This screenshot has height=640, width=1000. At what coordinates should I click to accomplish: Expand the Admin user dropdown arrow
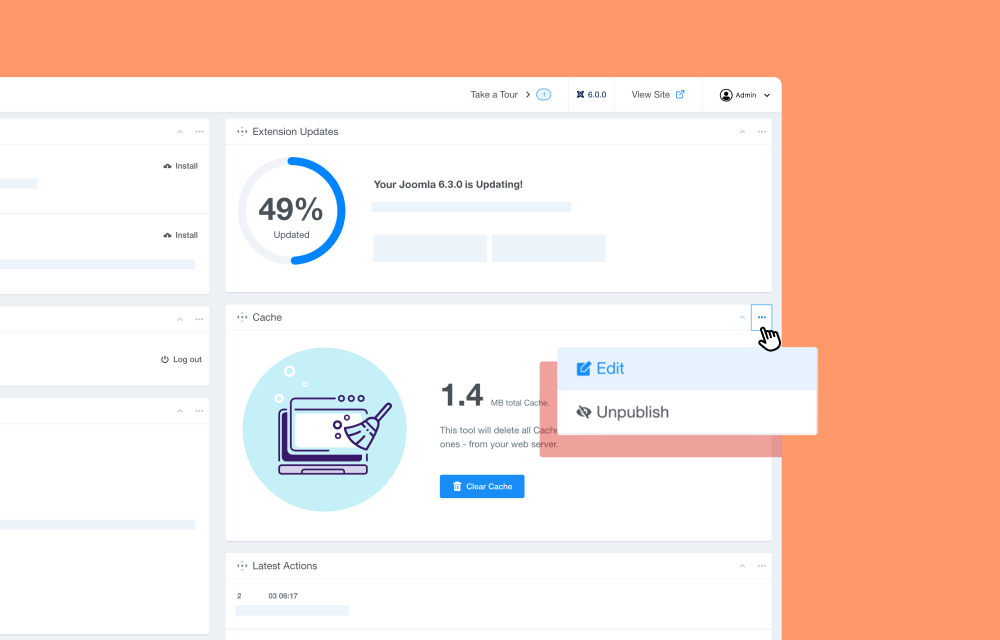(x=767, y=95)
